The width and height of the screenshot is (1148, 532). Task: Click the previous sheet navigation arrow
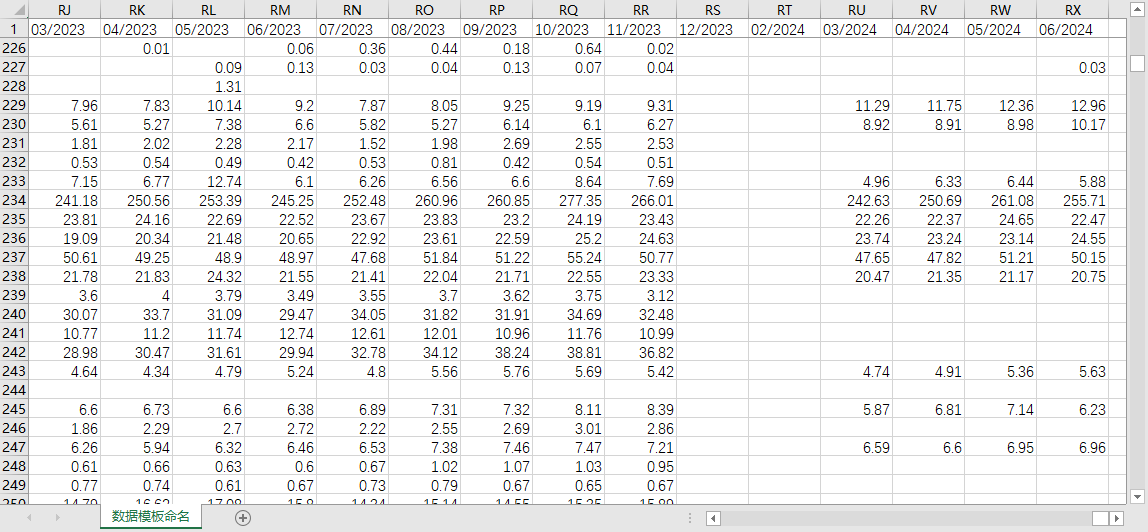30,517
